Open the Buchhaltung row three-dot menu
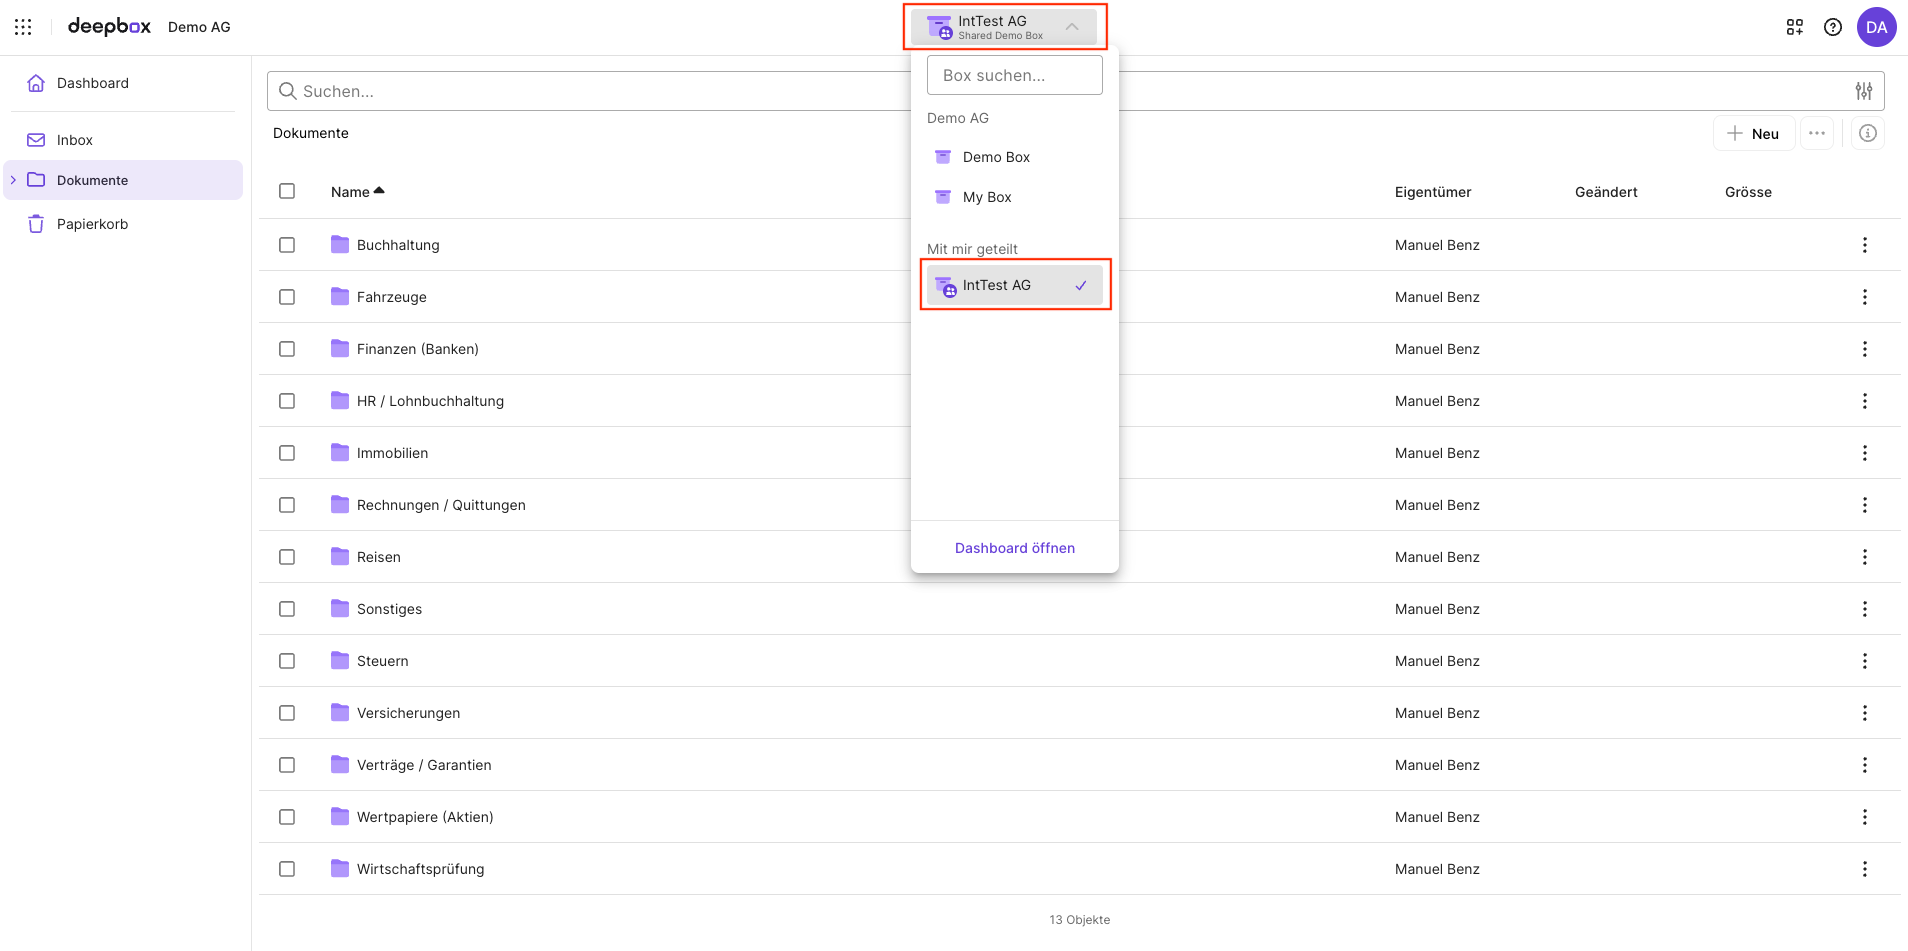This screenshot has width=1908, height=951. [1864, 245]
